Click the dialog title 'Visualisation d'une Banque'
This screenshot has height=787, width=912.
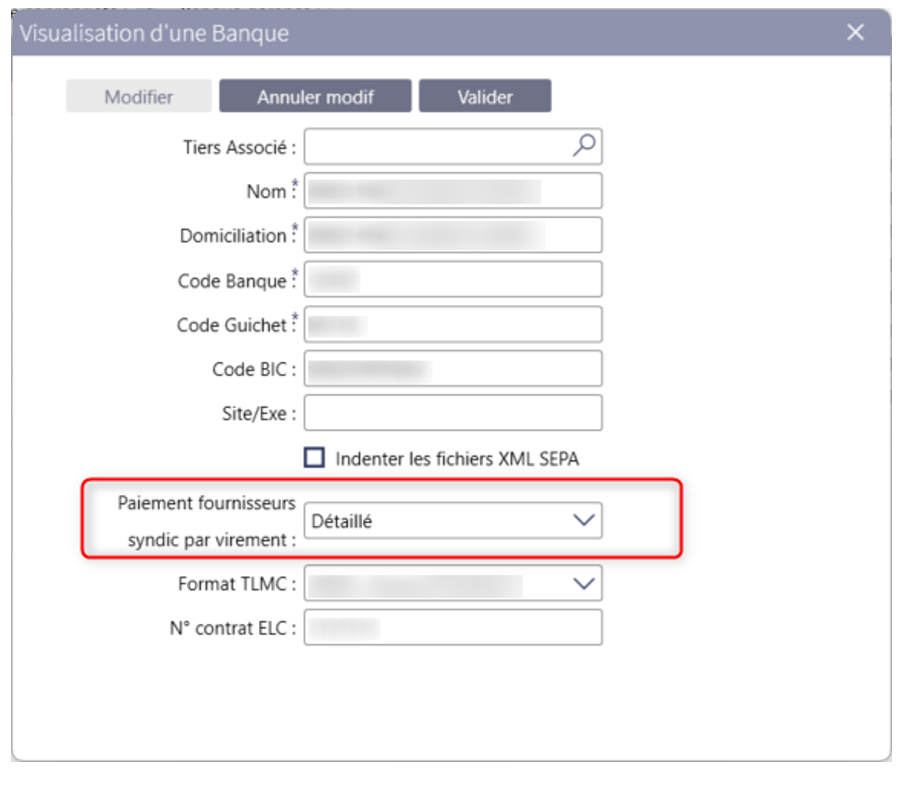(154, 33)
